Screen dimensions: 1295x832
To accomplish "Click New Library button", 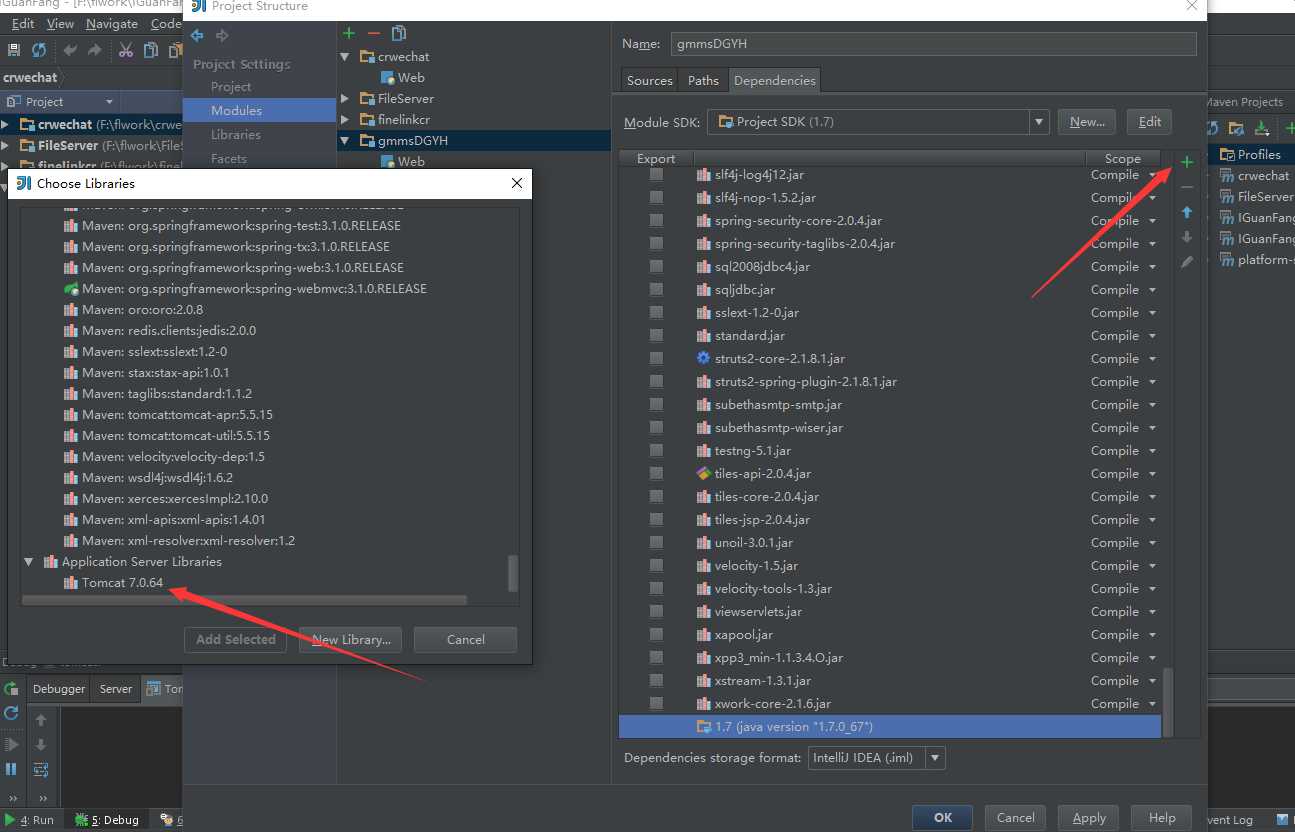I will (x=351, y=640).
